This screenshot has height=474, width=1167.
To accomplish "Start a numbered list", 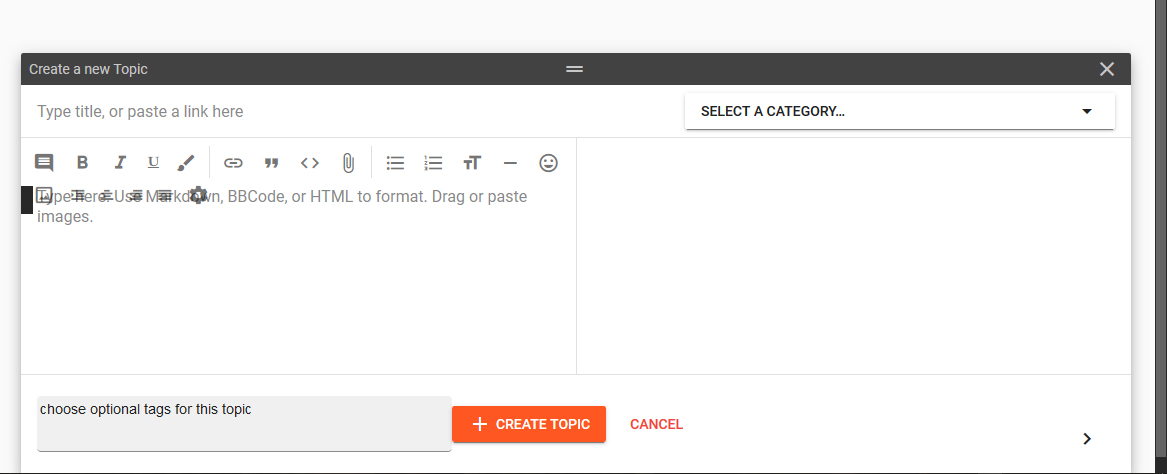I will [x=433, y=163].
